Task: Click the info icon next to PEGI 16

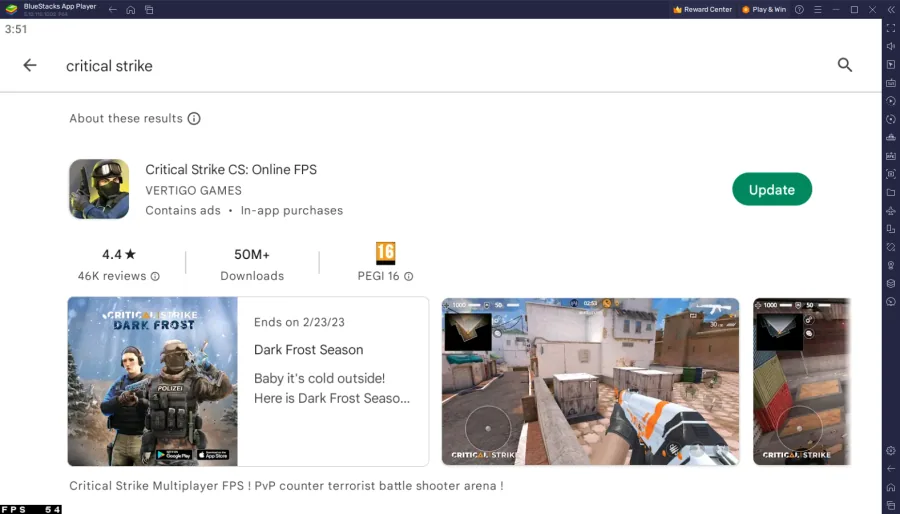Action: click(409, 277)
